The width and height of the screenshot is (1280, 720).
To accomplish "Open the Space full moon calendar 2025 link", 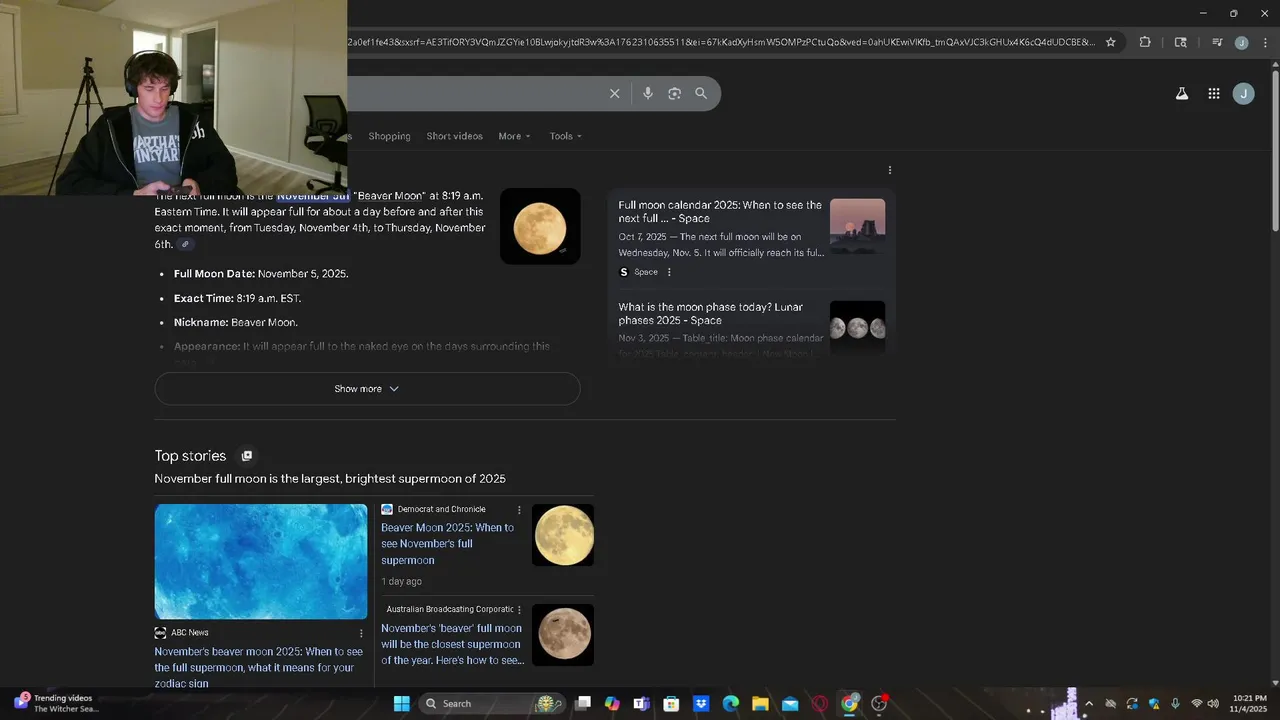I will 720,212.
